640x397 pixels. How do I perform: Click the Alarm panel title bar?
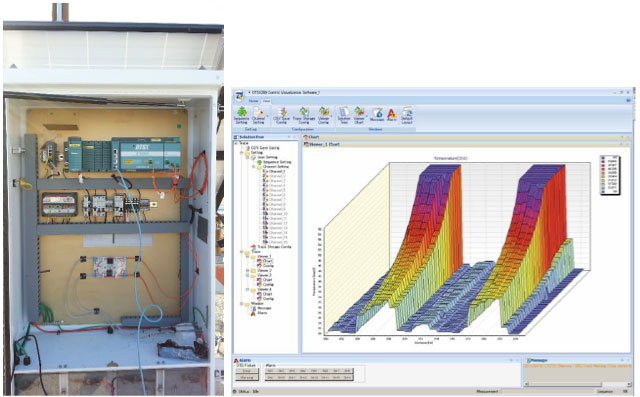(x=376, y=360)
